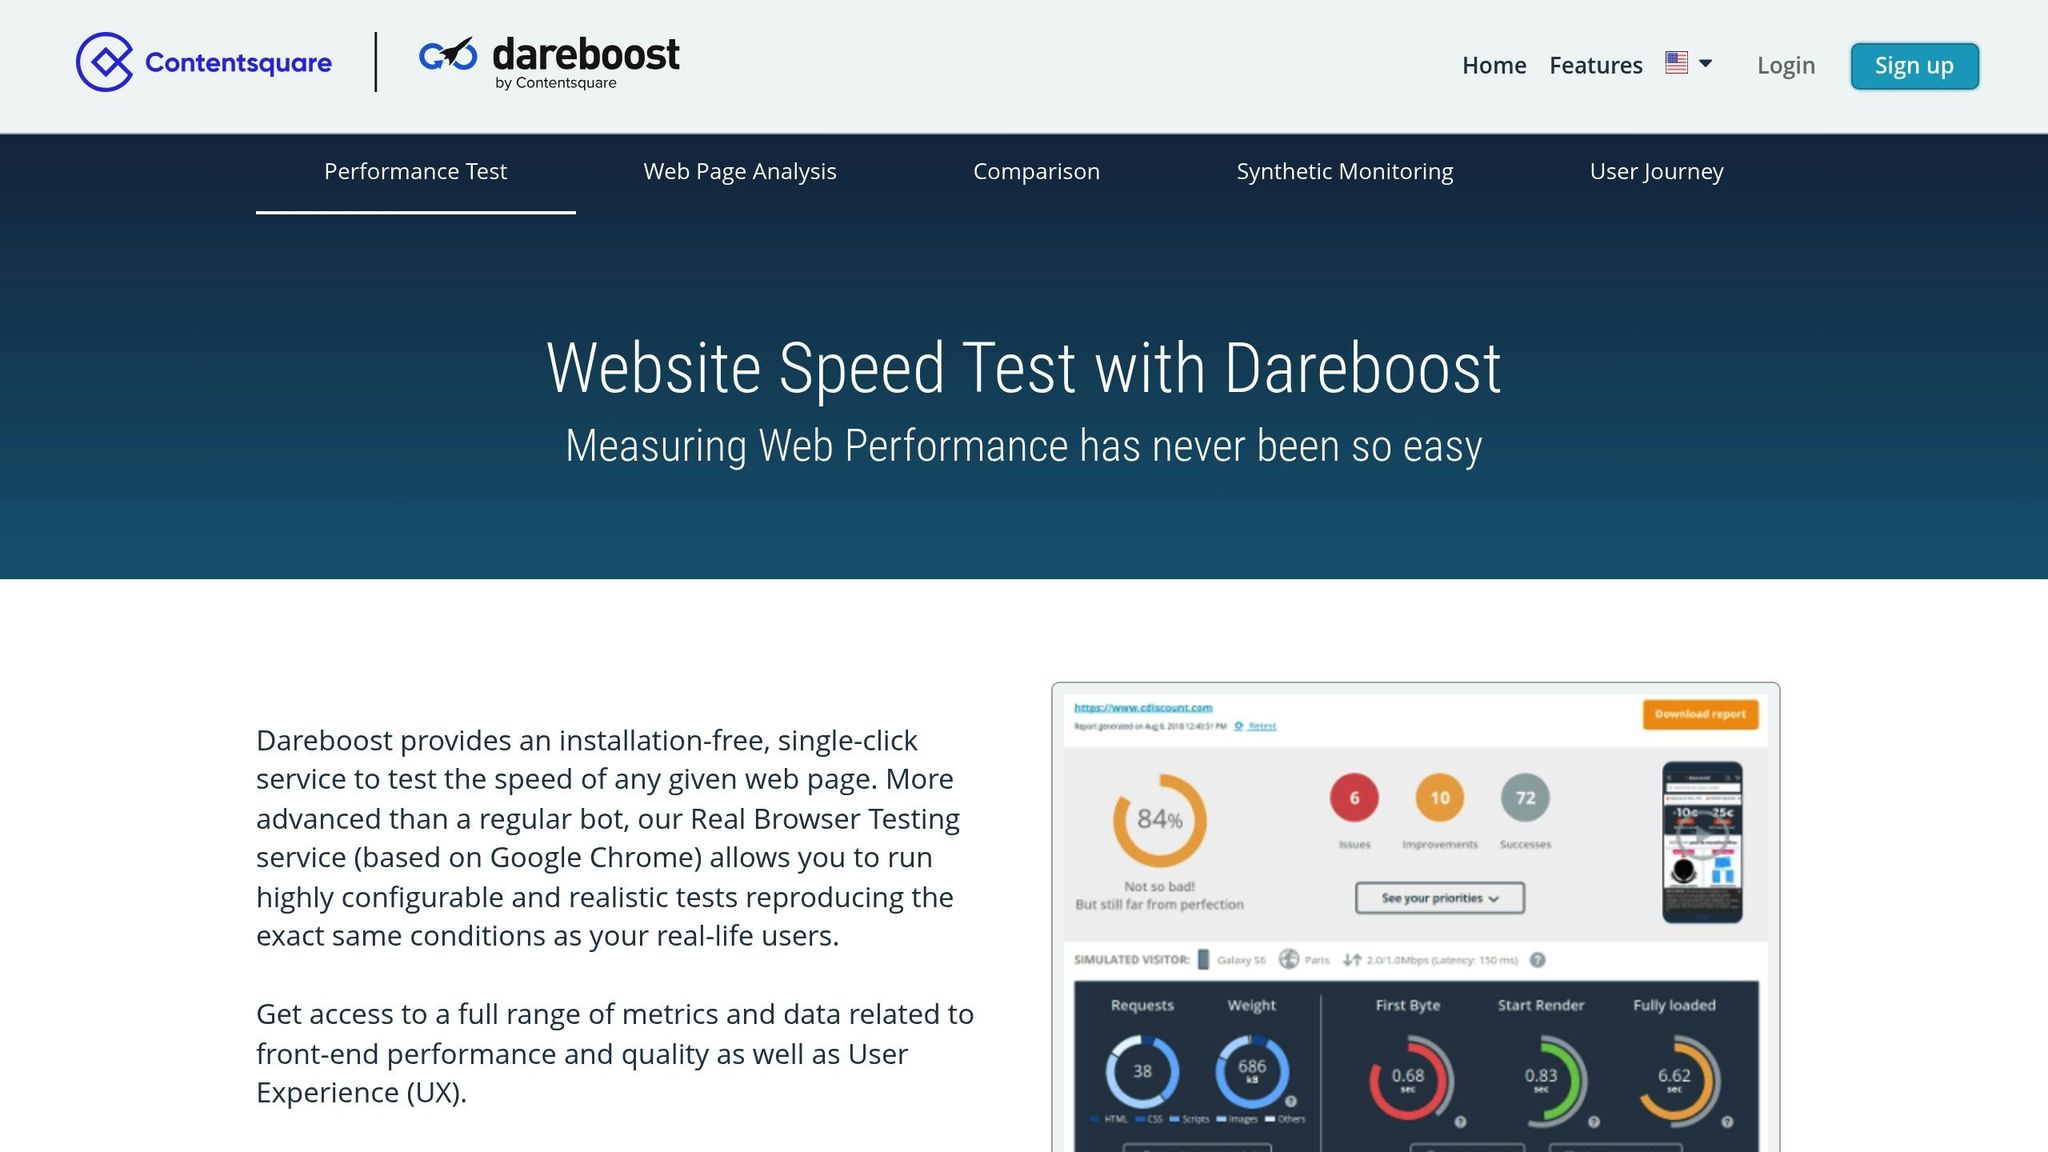Click the Download report button in preview
Screen dimensions: 2048x1152
click(x=1700, y=714)
